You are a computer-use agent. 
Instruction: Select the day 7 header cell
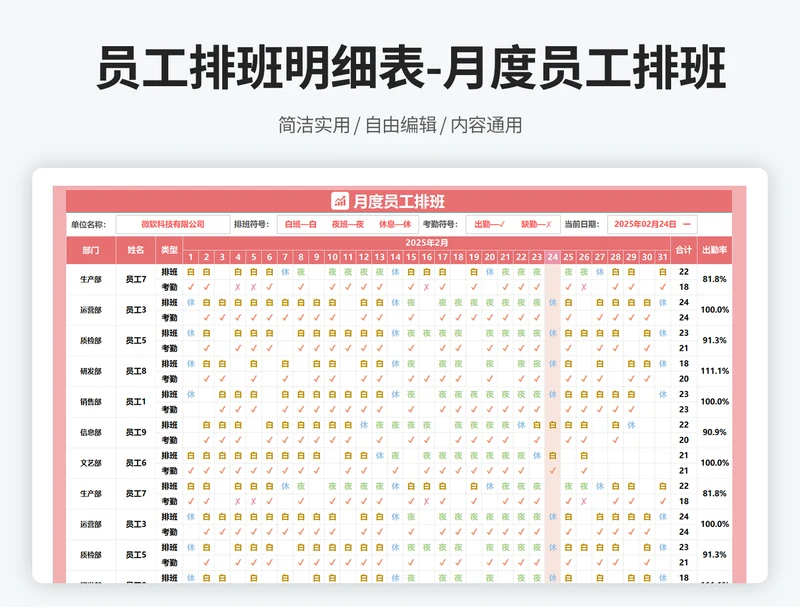click(285, 257)
